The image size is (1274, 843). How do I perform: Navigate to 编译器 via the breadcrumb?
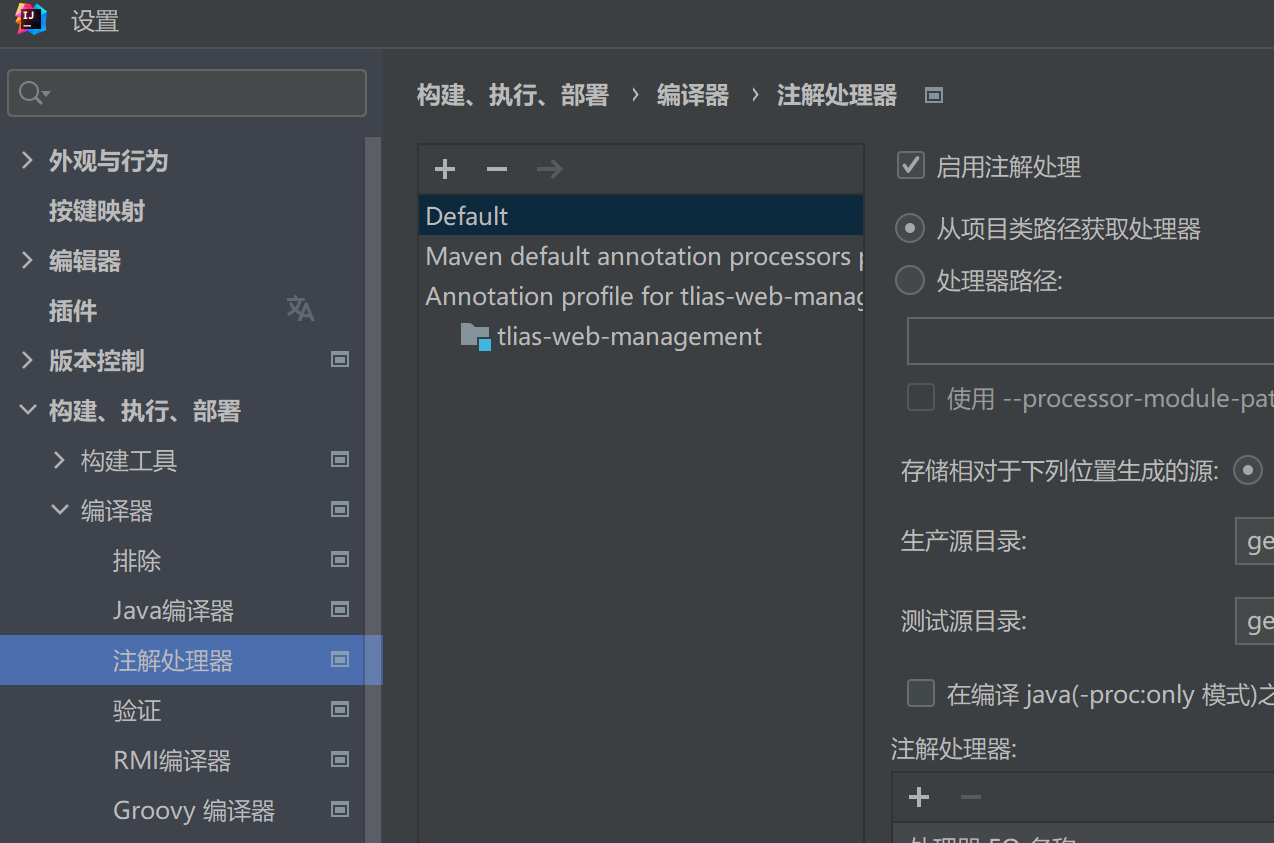pos(692,95)
